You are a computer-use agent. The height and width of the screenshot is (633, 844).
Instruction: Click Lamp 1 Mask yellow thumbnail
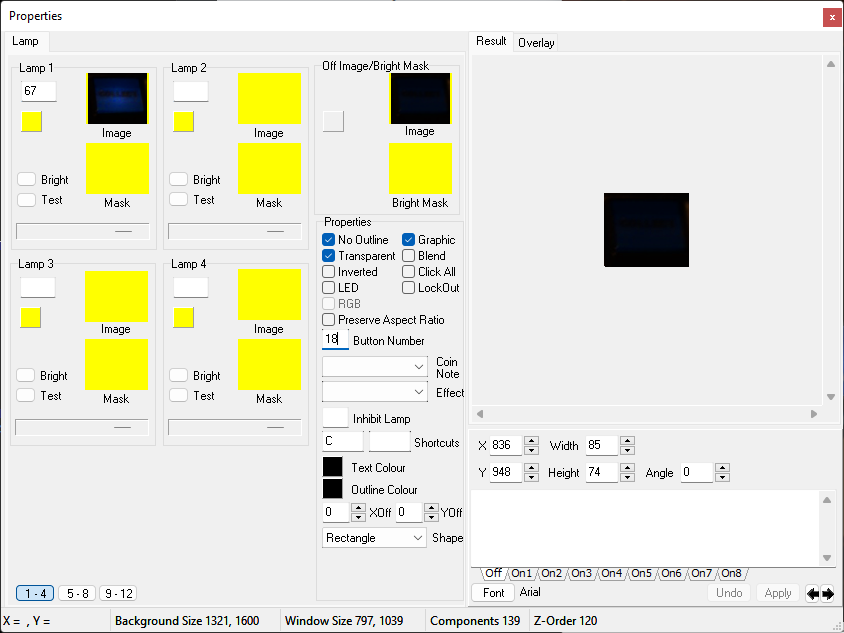[x=117, y=168]
